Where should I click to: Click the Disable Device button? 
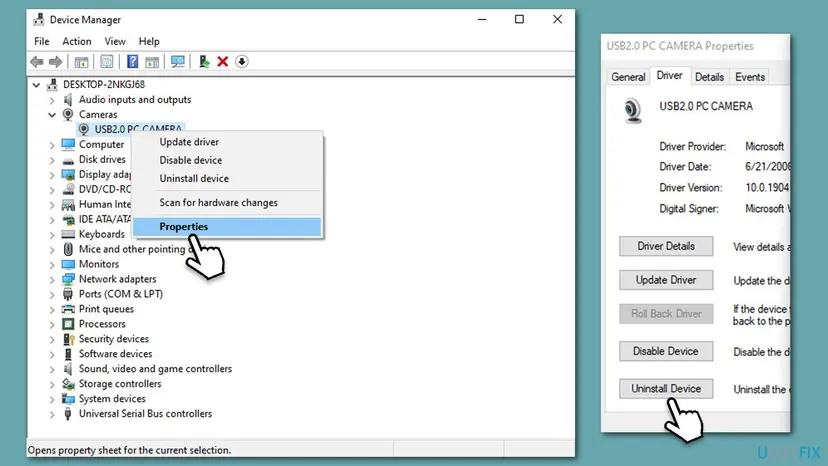(666, 351)
